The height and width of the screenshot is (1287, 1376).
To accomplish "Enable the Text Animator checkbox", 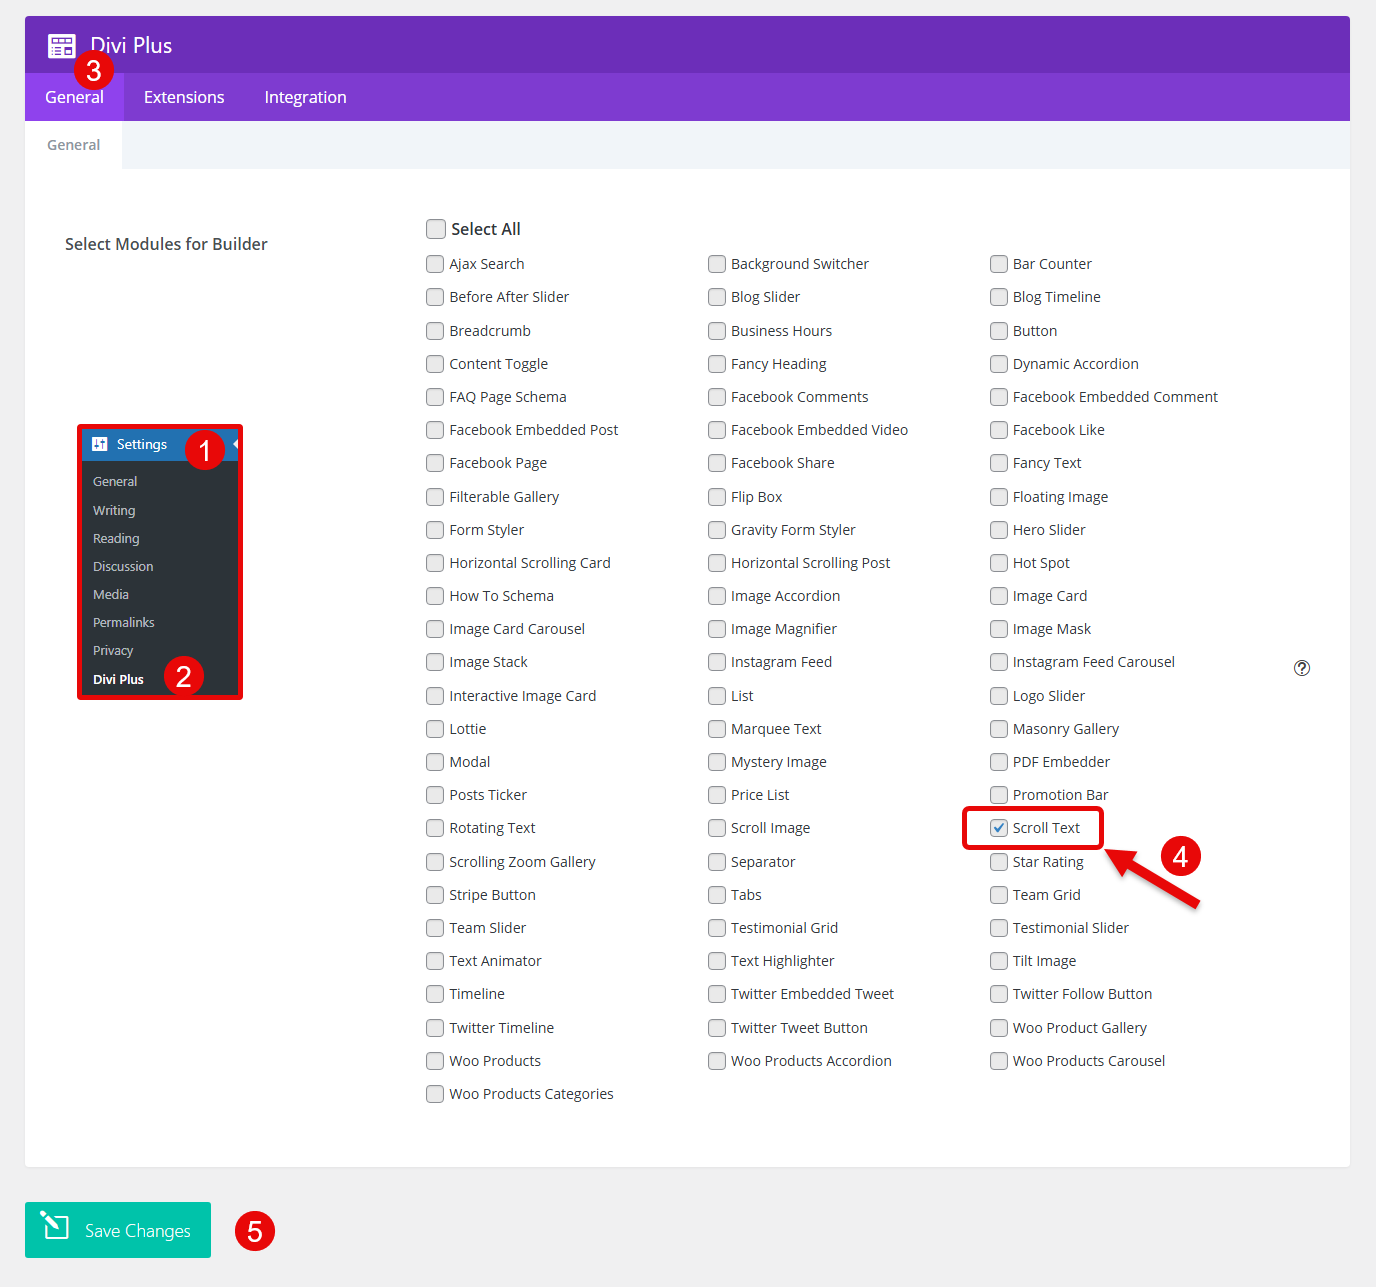I will coord(435,961).
